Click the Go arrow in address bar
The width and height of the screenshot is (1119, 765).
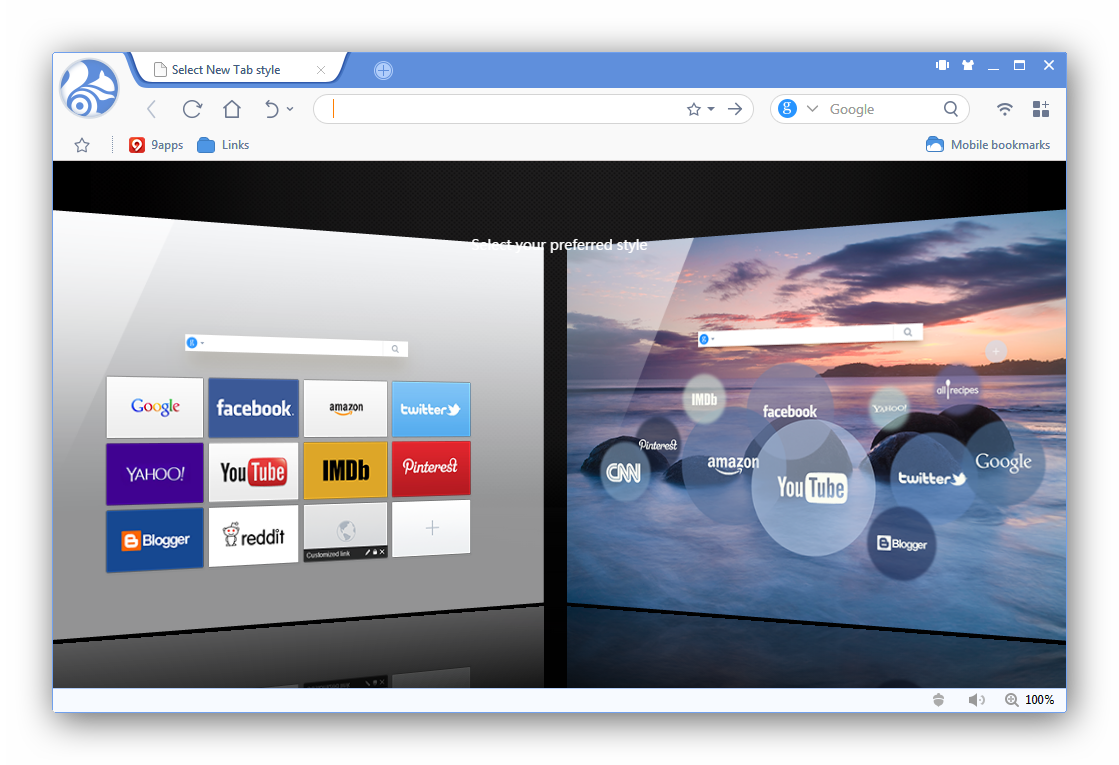point(735,109)
